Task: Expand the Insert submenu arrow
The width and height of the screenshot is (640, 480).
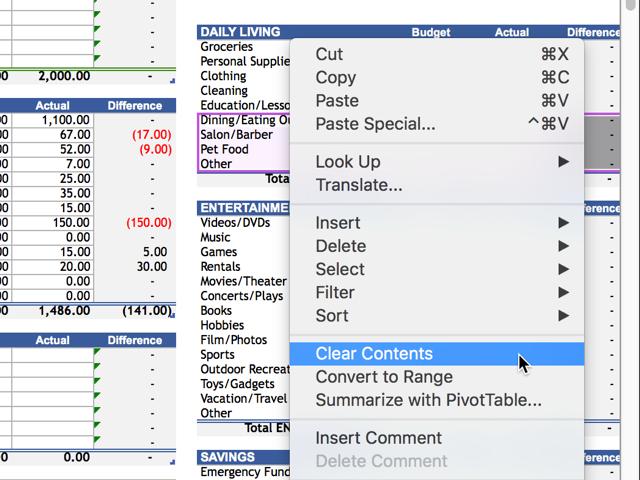Action: coord(564,223)
